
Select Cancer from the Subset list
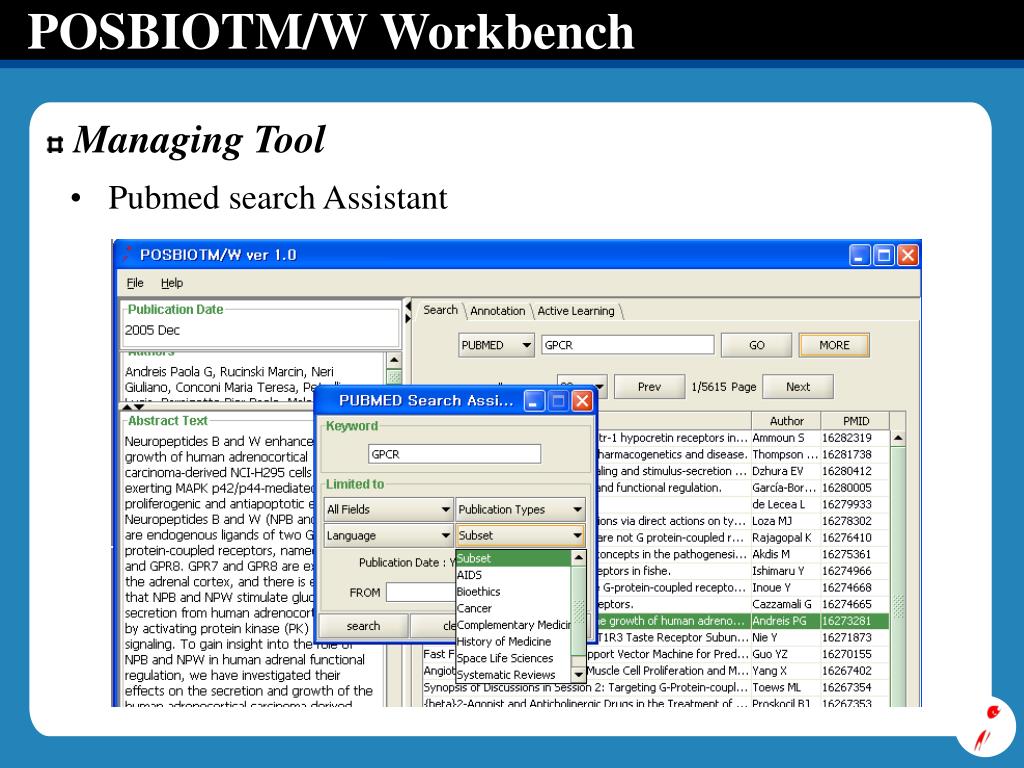[513, 608]
